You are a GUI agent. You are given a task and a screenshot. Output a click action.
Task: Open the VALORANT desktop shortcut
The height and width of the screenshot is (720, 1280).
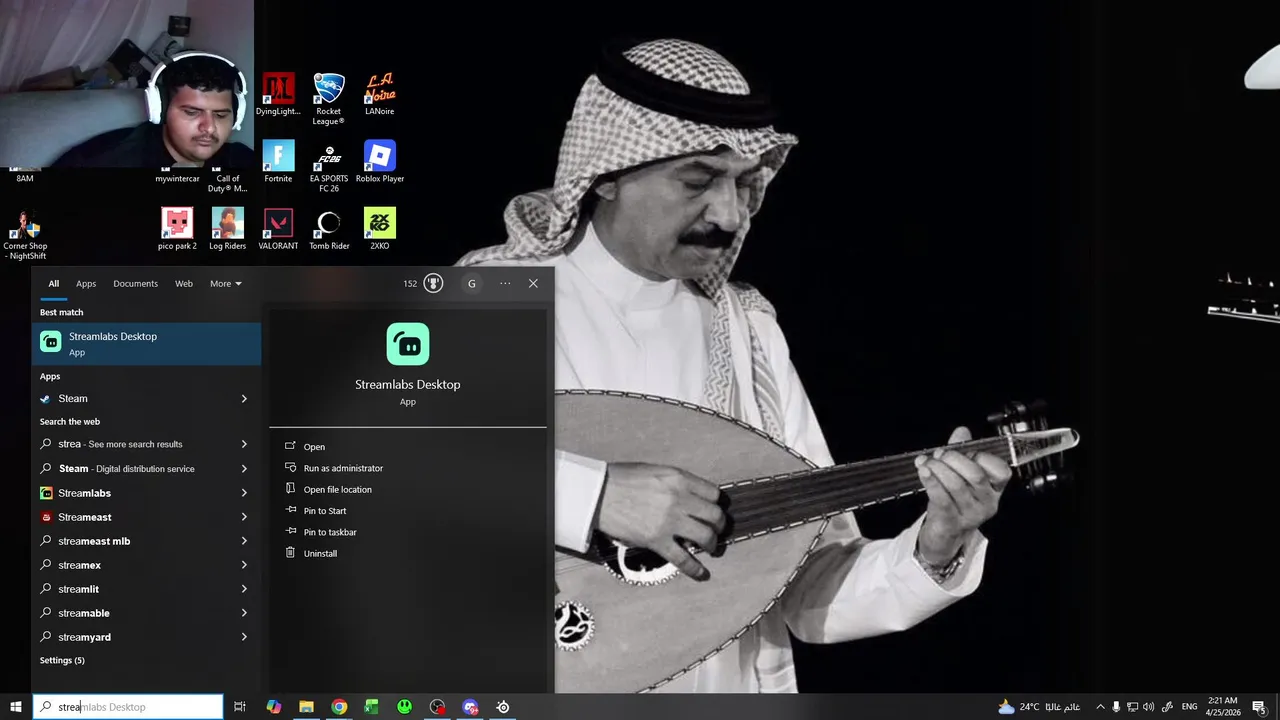click(x=278, y=229)
